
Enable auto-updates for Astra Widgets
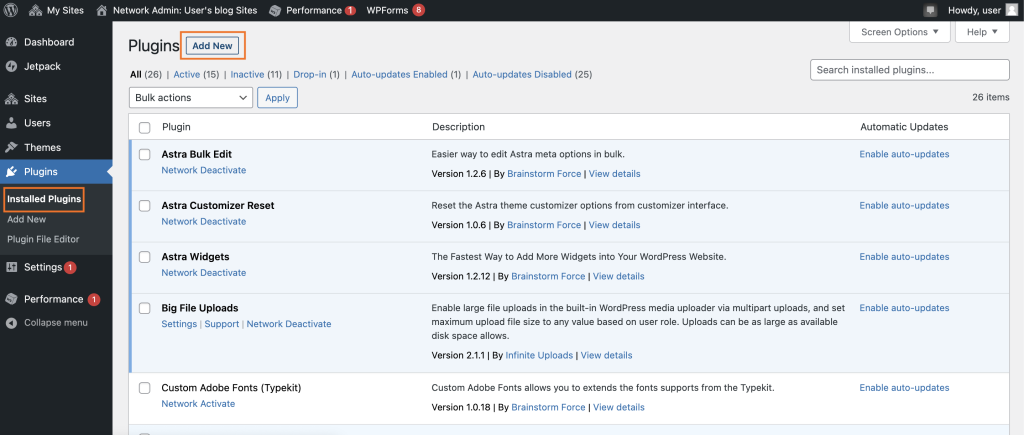[904, 257]
